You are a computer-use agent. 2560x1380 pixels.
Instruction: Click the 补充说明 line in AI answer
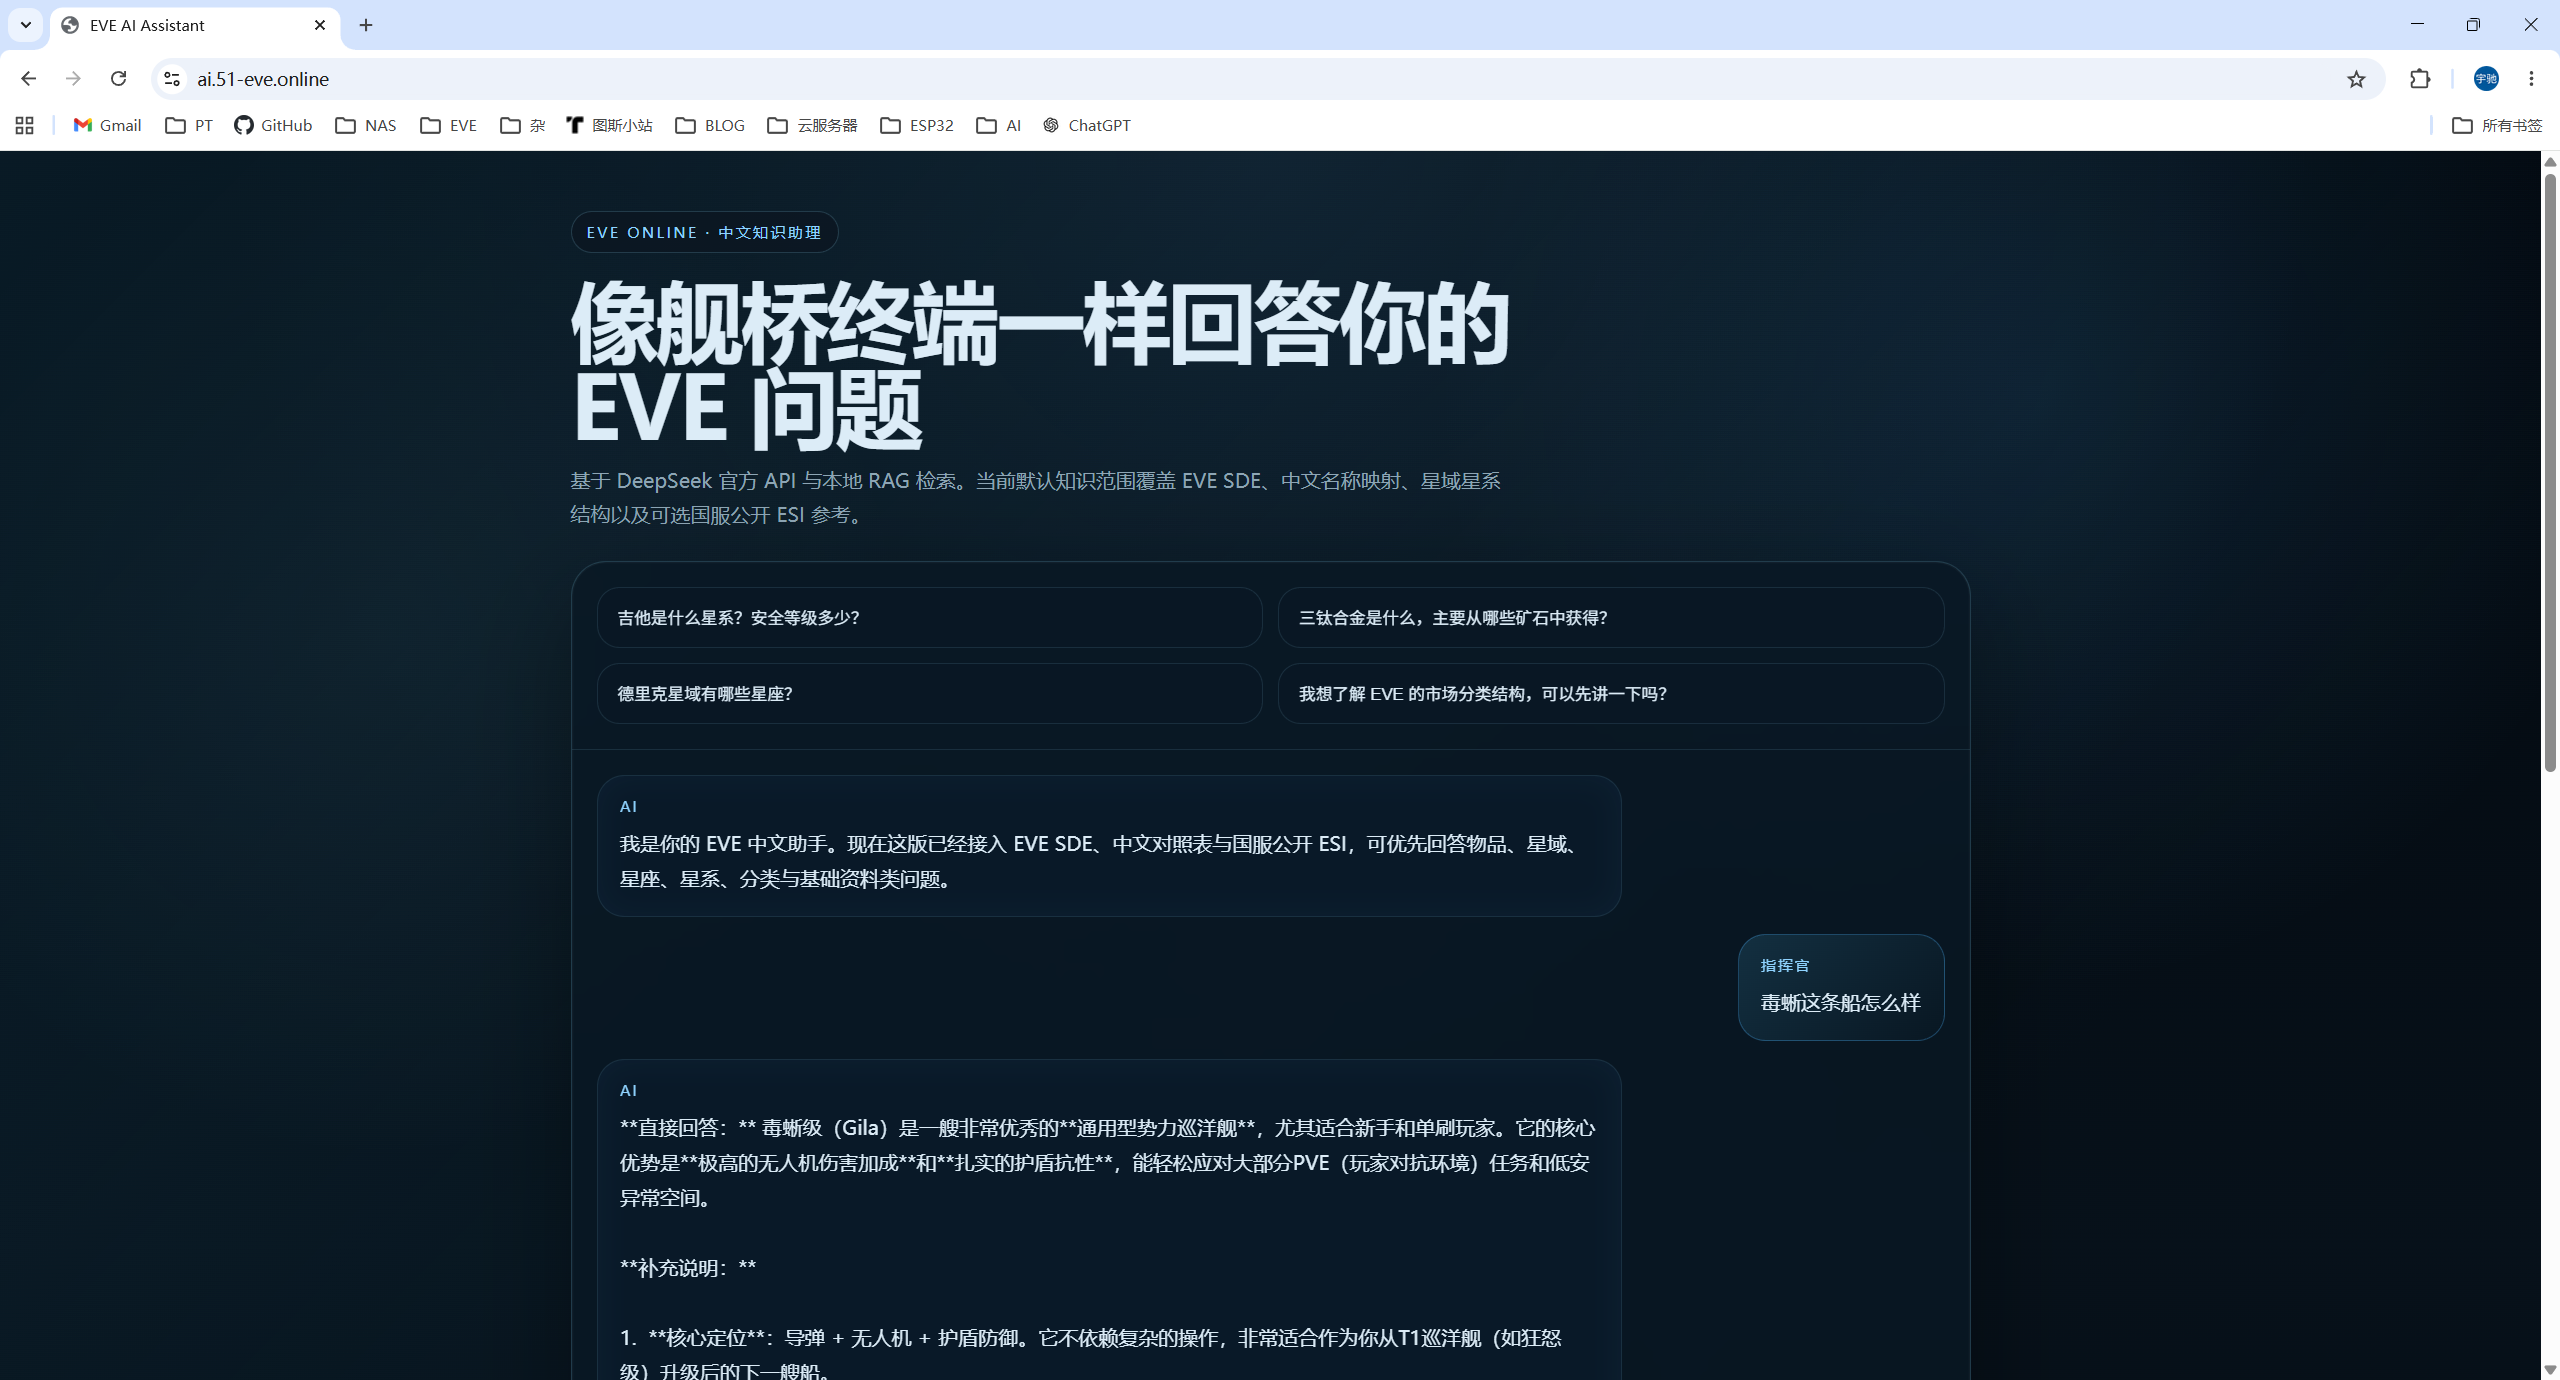688,1268
